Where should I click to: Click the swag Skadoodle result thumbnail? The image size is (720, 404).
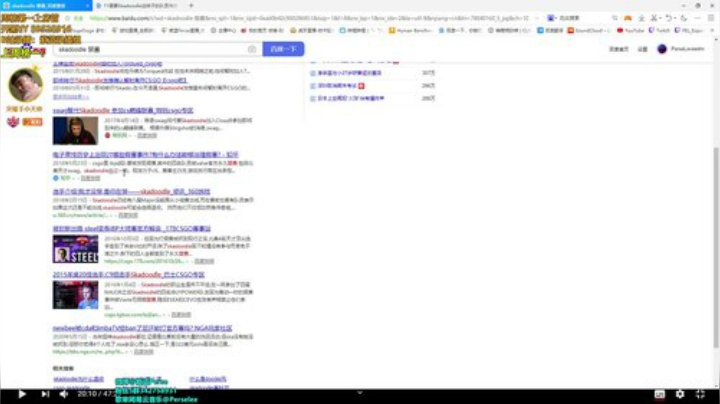tap(75, 130)
